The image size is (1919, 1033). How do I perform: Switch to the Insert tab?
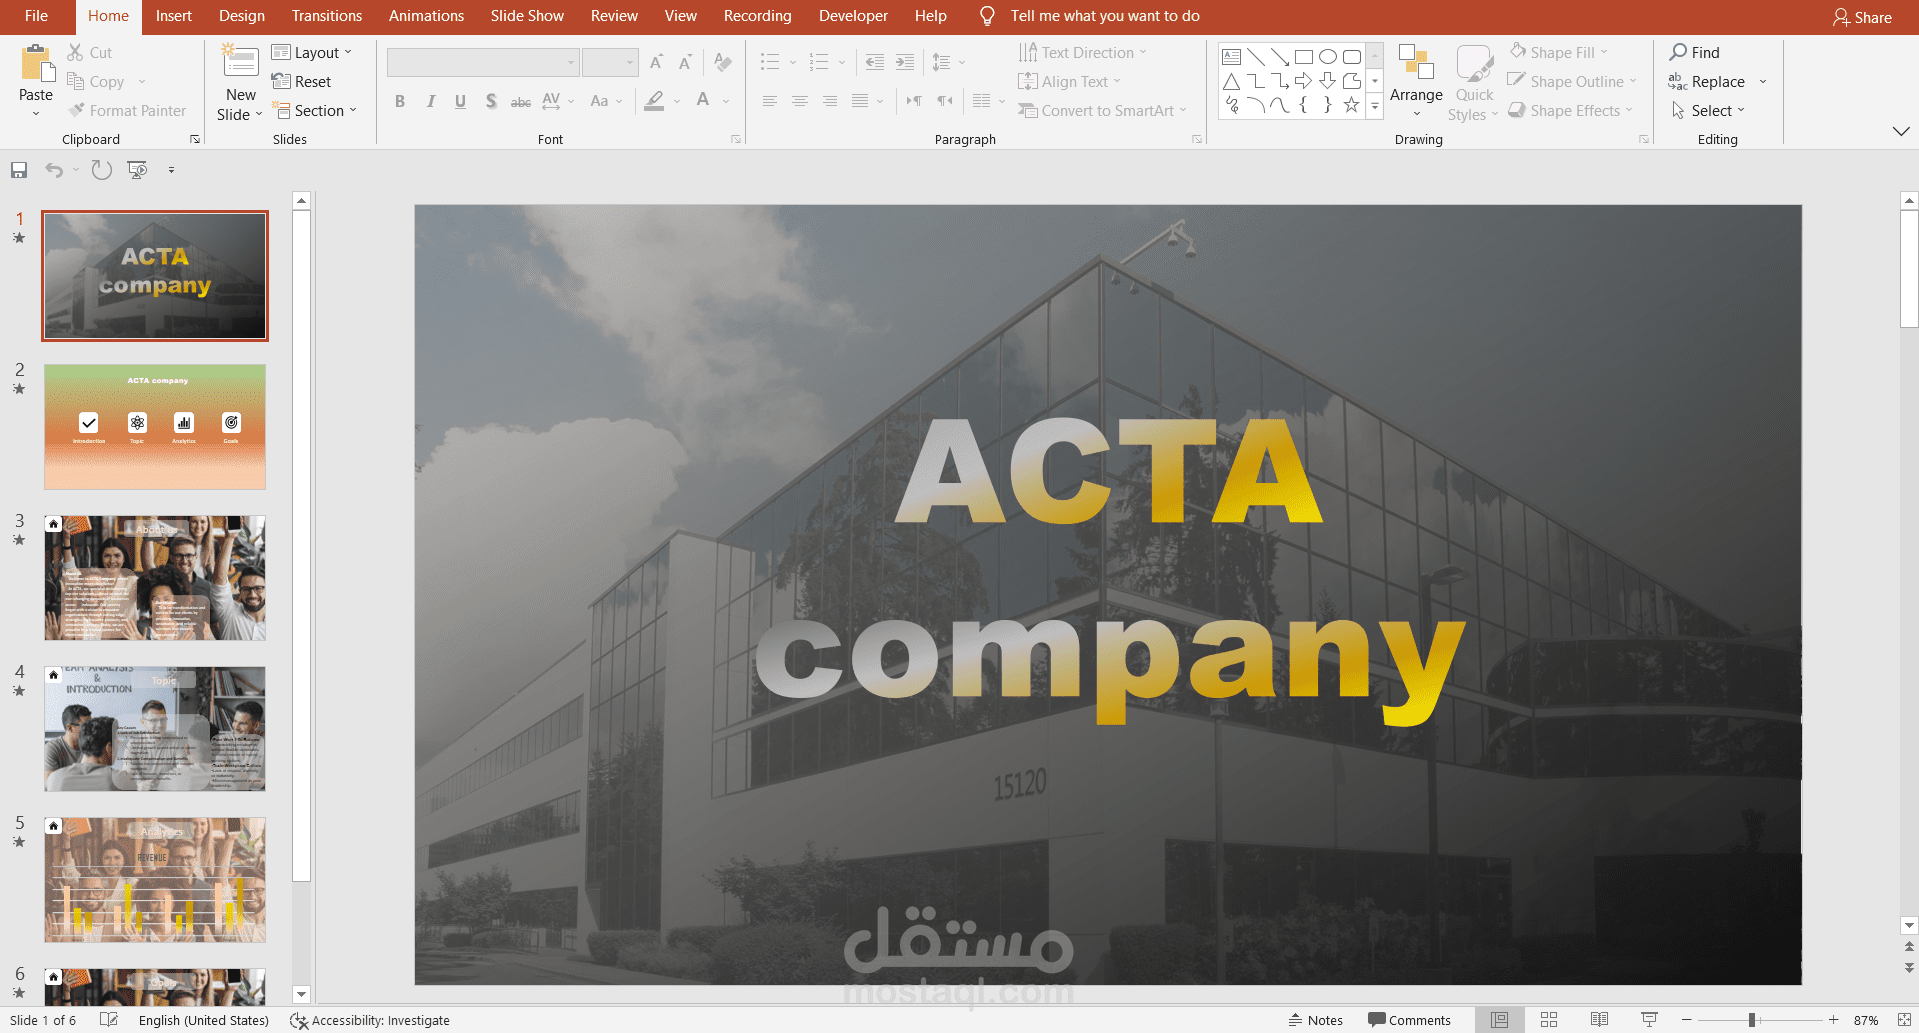point(174,16)
